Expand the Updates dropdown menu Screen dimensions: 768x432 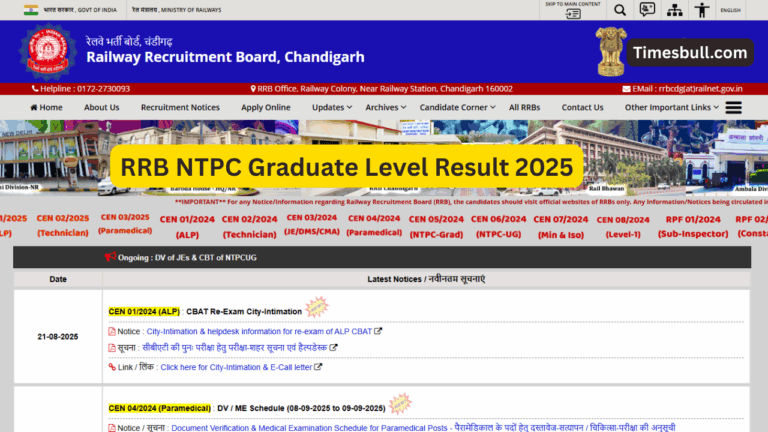pos(332,107)
